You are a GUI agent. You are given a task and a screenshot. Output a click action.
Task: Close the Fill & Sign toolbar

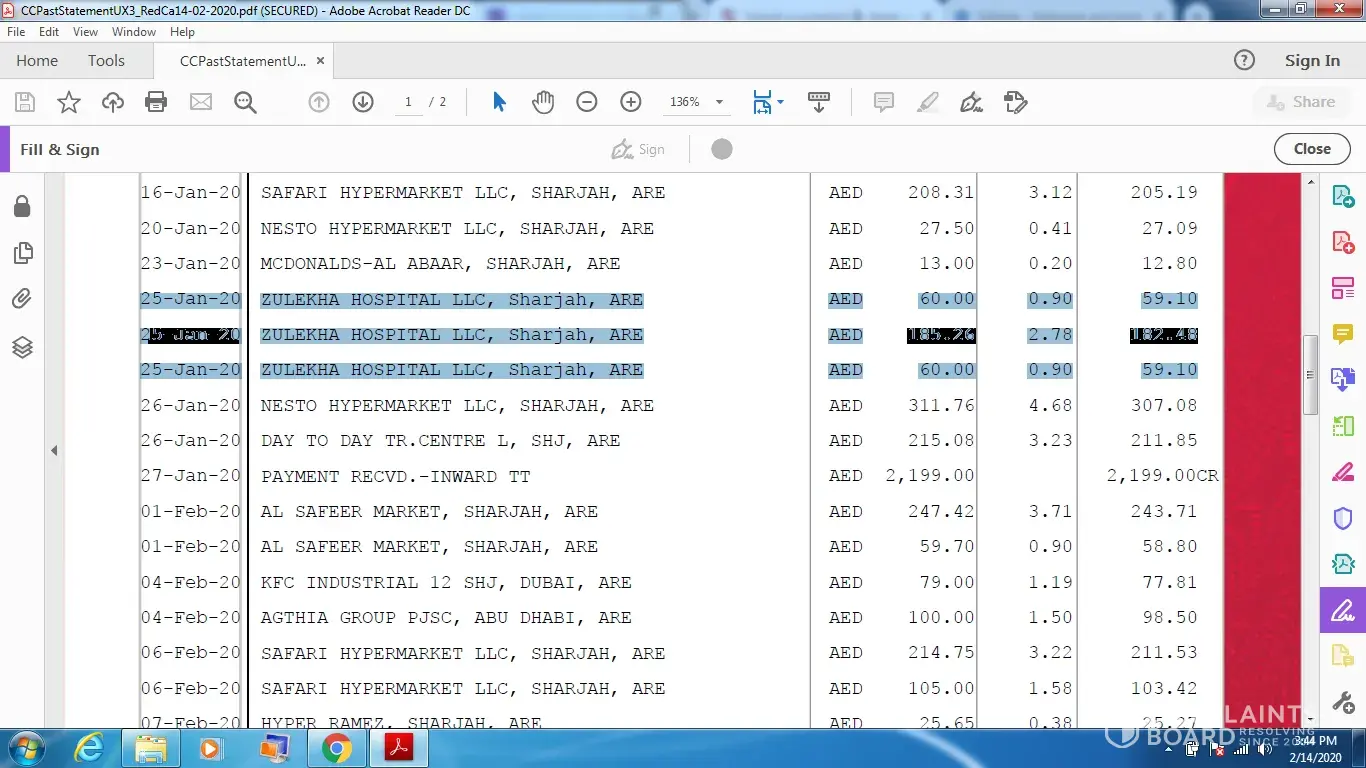click(x=1311, y=149)
